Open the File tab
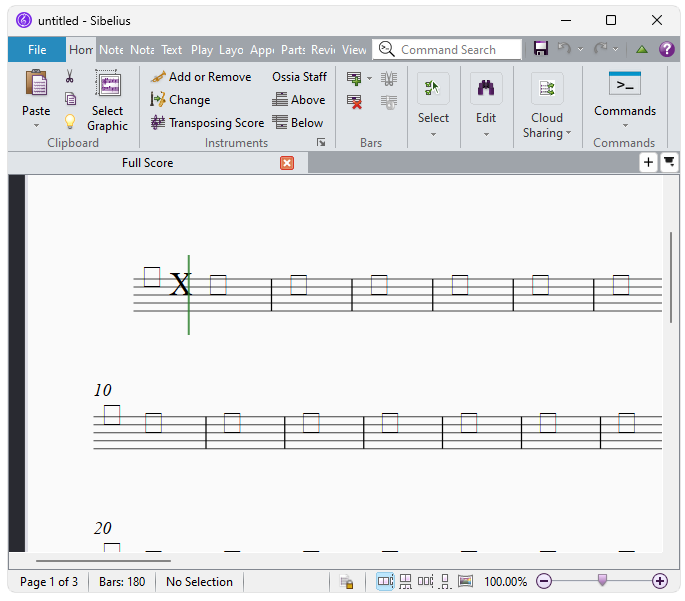 [37, 50]
